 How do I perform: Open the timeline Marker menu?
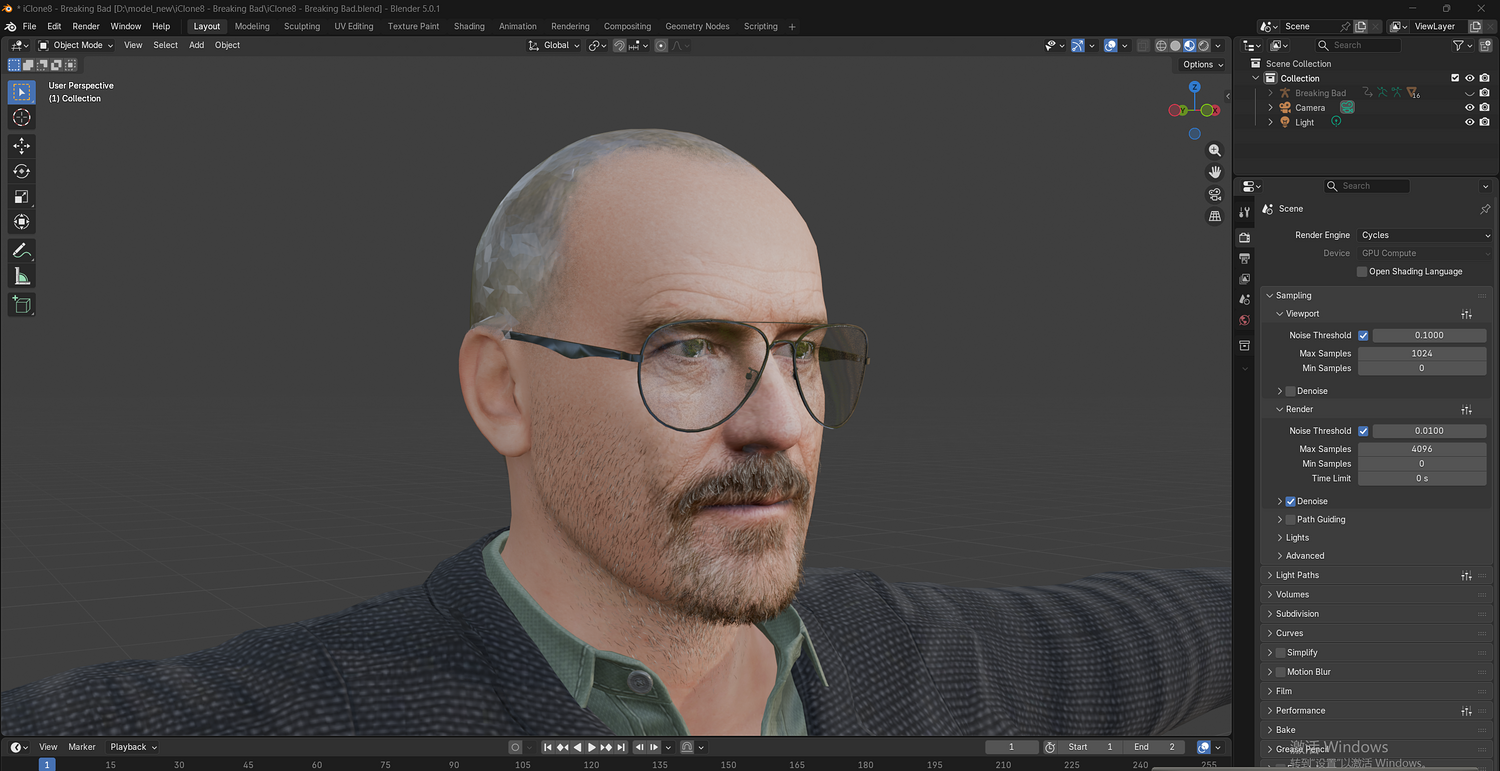coord(82,748)
